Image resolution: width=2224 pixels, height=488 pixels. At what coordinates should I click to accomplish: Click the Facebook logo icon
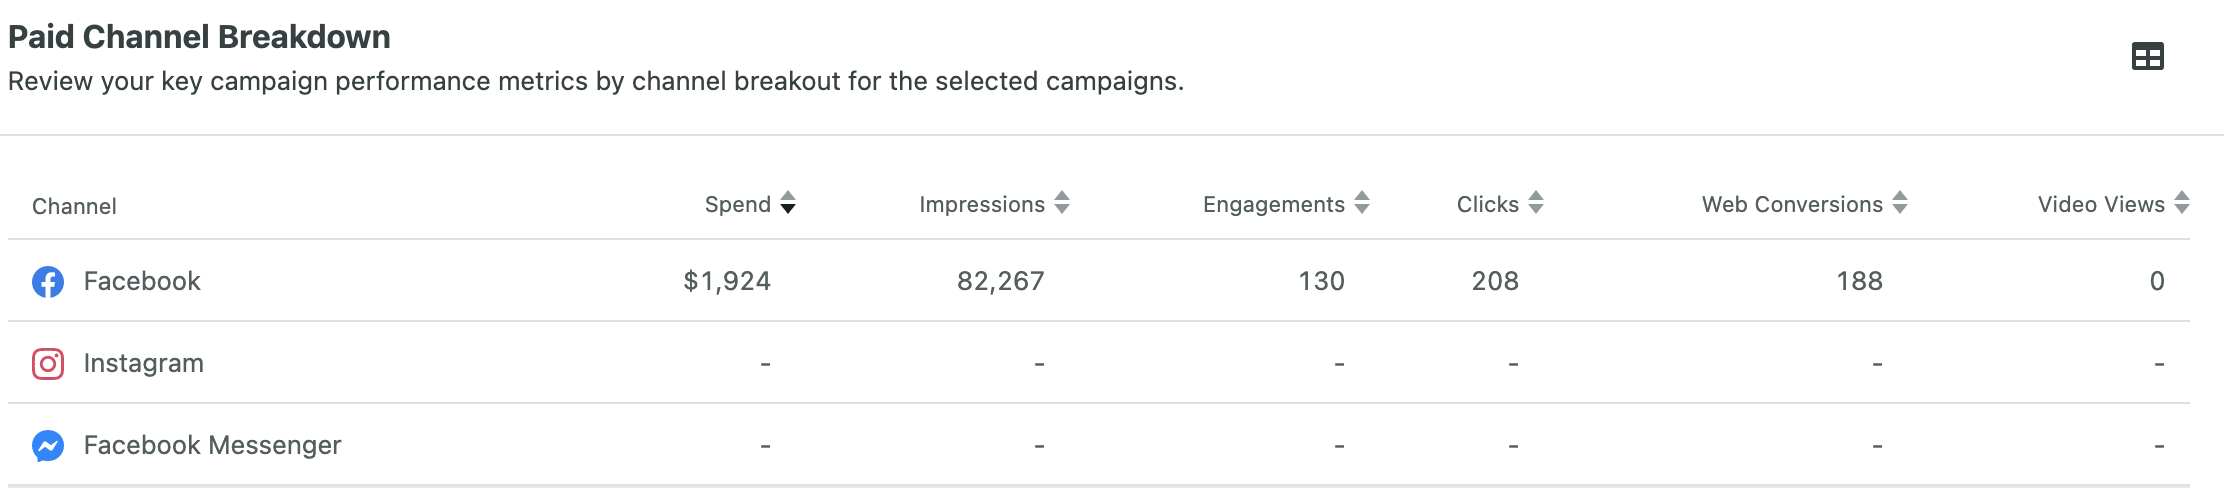pyautogui.click(x=48, y=282)
